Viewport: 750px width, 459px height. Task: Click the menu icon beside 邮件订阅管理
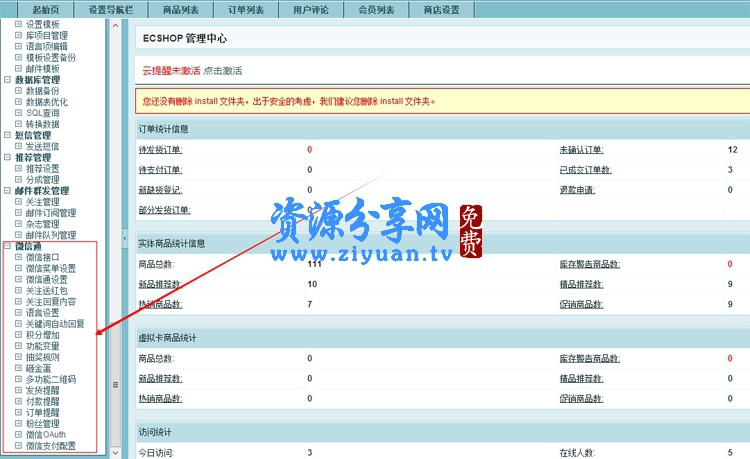click(18, 212)
